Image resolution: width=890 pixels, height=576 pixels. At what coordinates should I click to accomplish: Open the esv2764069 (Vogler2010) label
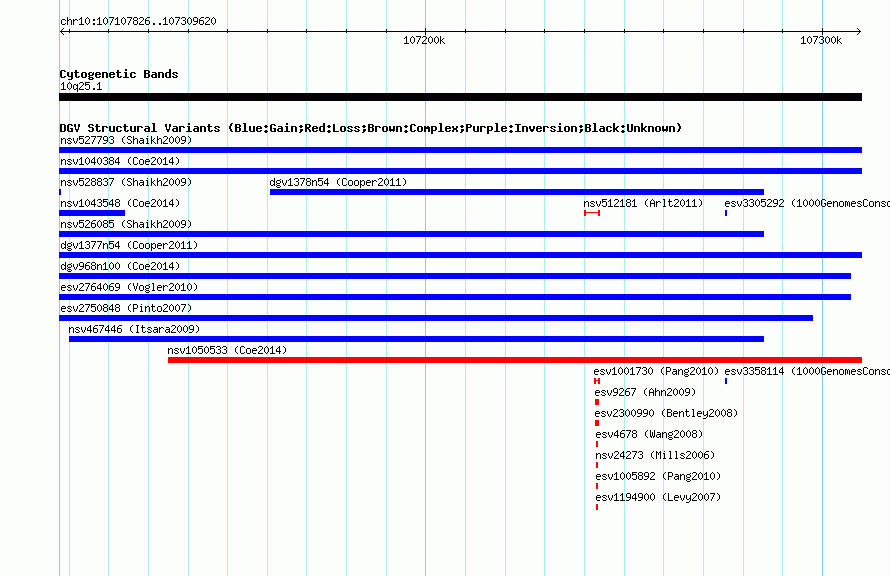pyautogui.click(x=129, y=287)
